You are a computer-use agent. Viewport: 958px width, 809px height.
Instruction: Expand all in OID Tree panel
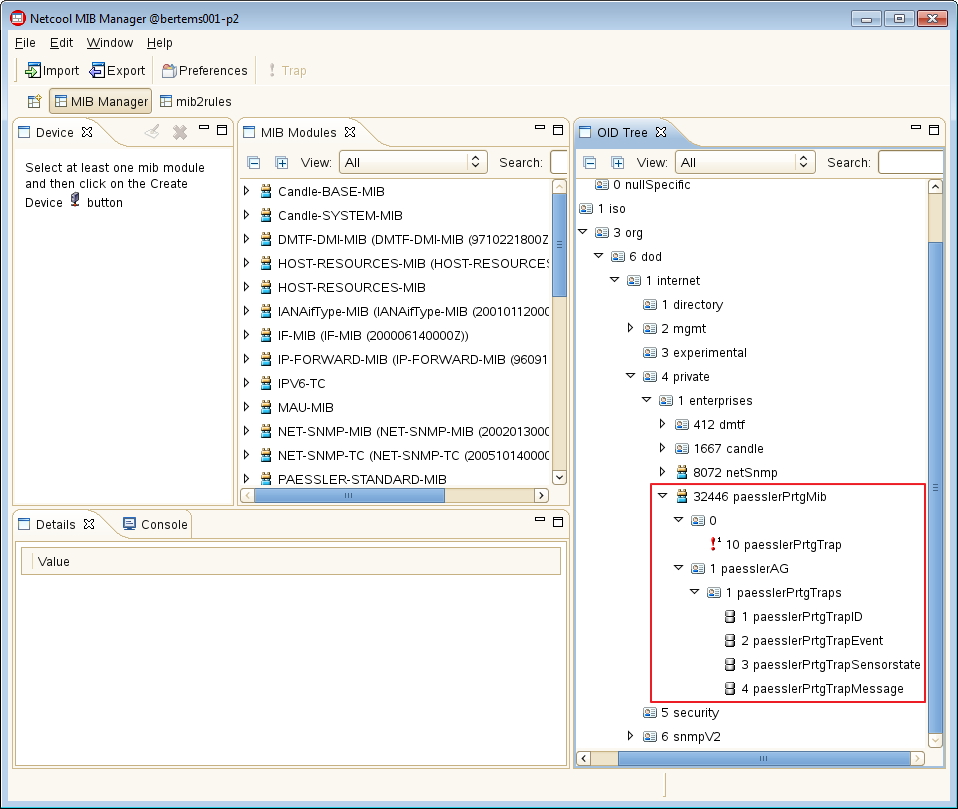(x=618, y=163)
